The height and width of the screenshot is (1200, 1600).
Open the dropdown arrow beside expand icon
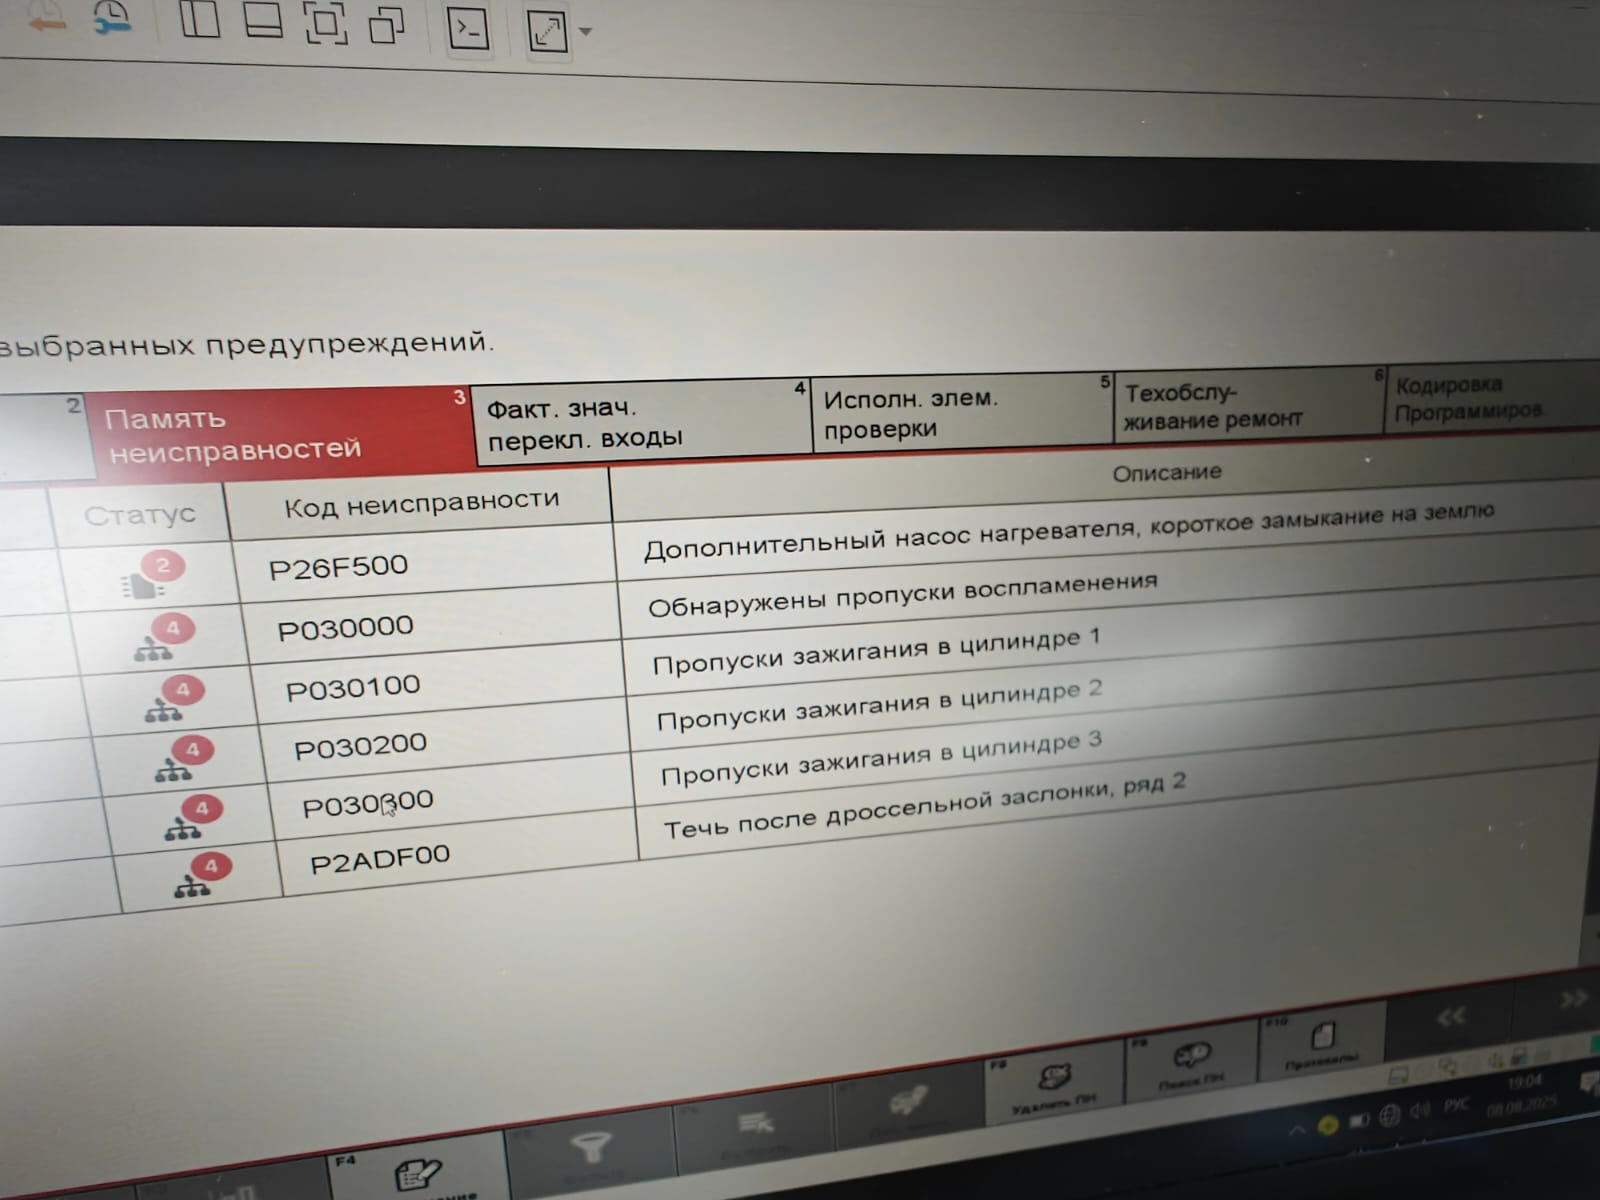point(586,32)
